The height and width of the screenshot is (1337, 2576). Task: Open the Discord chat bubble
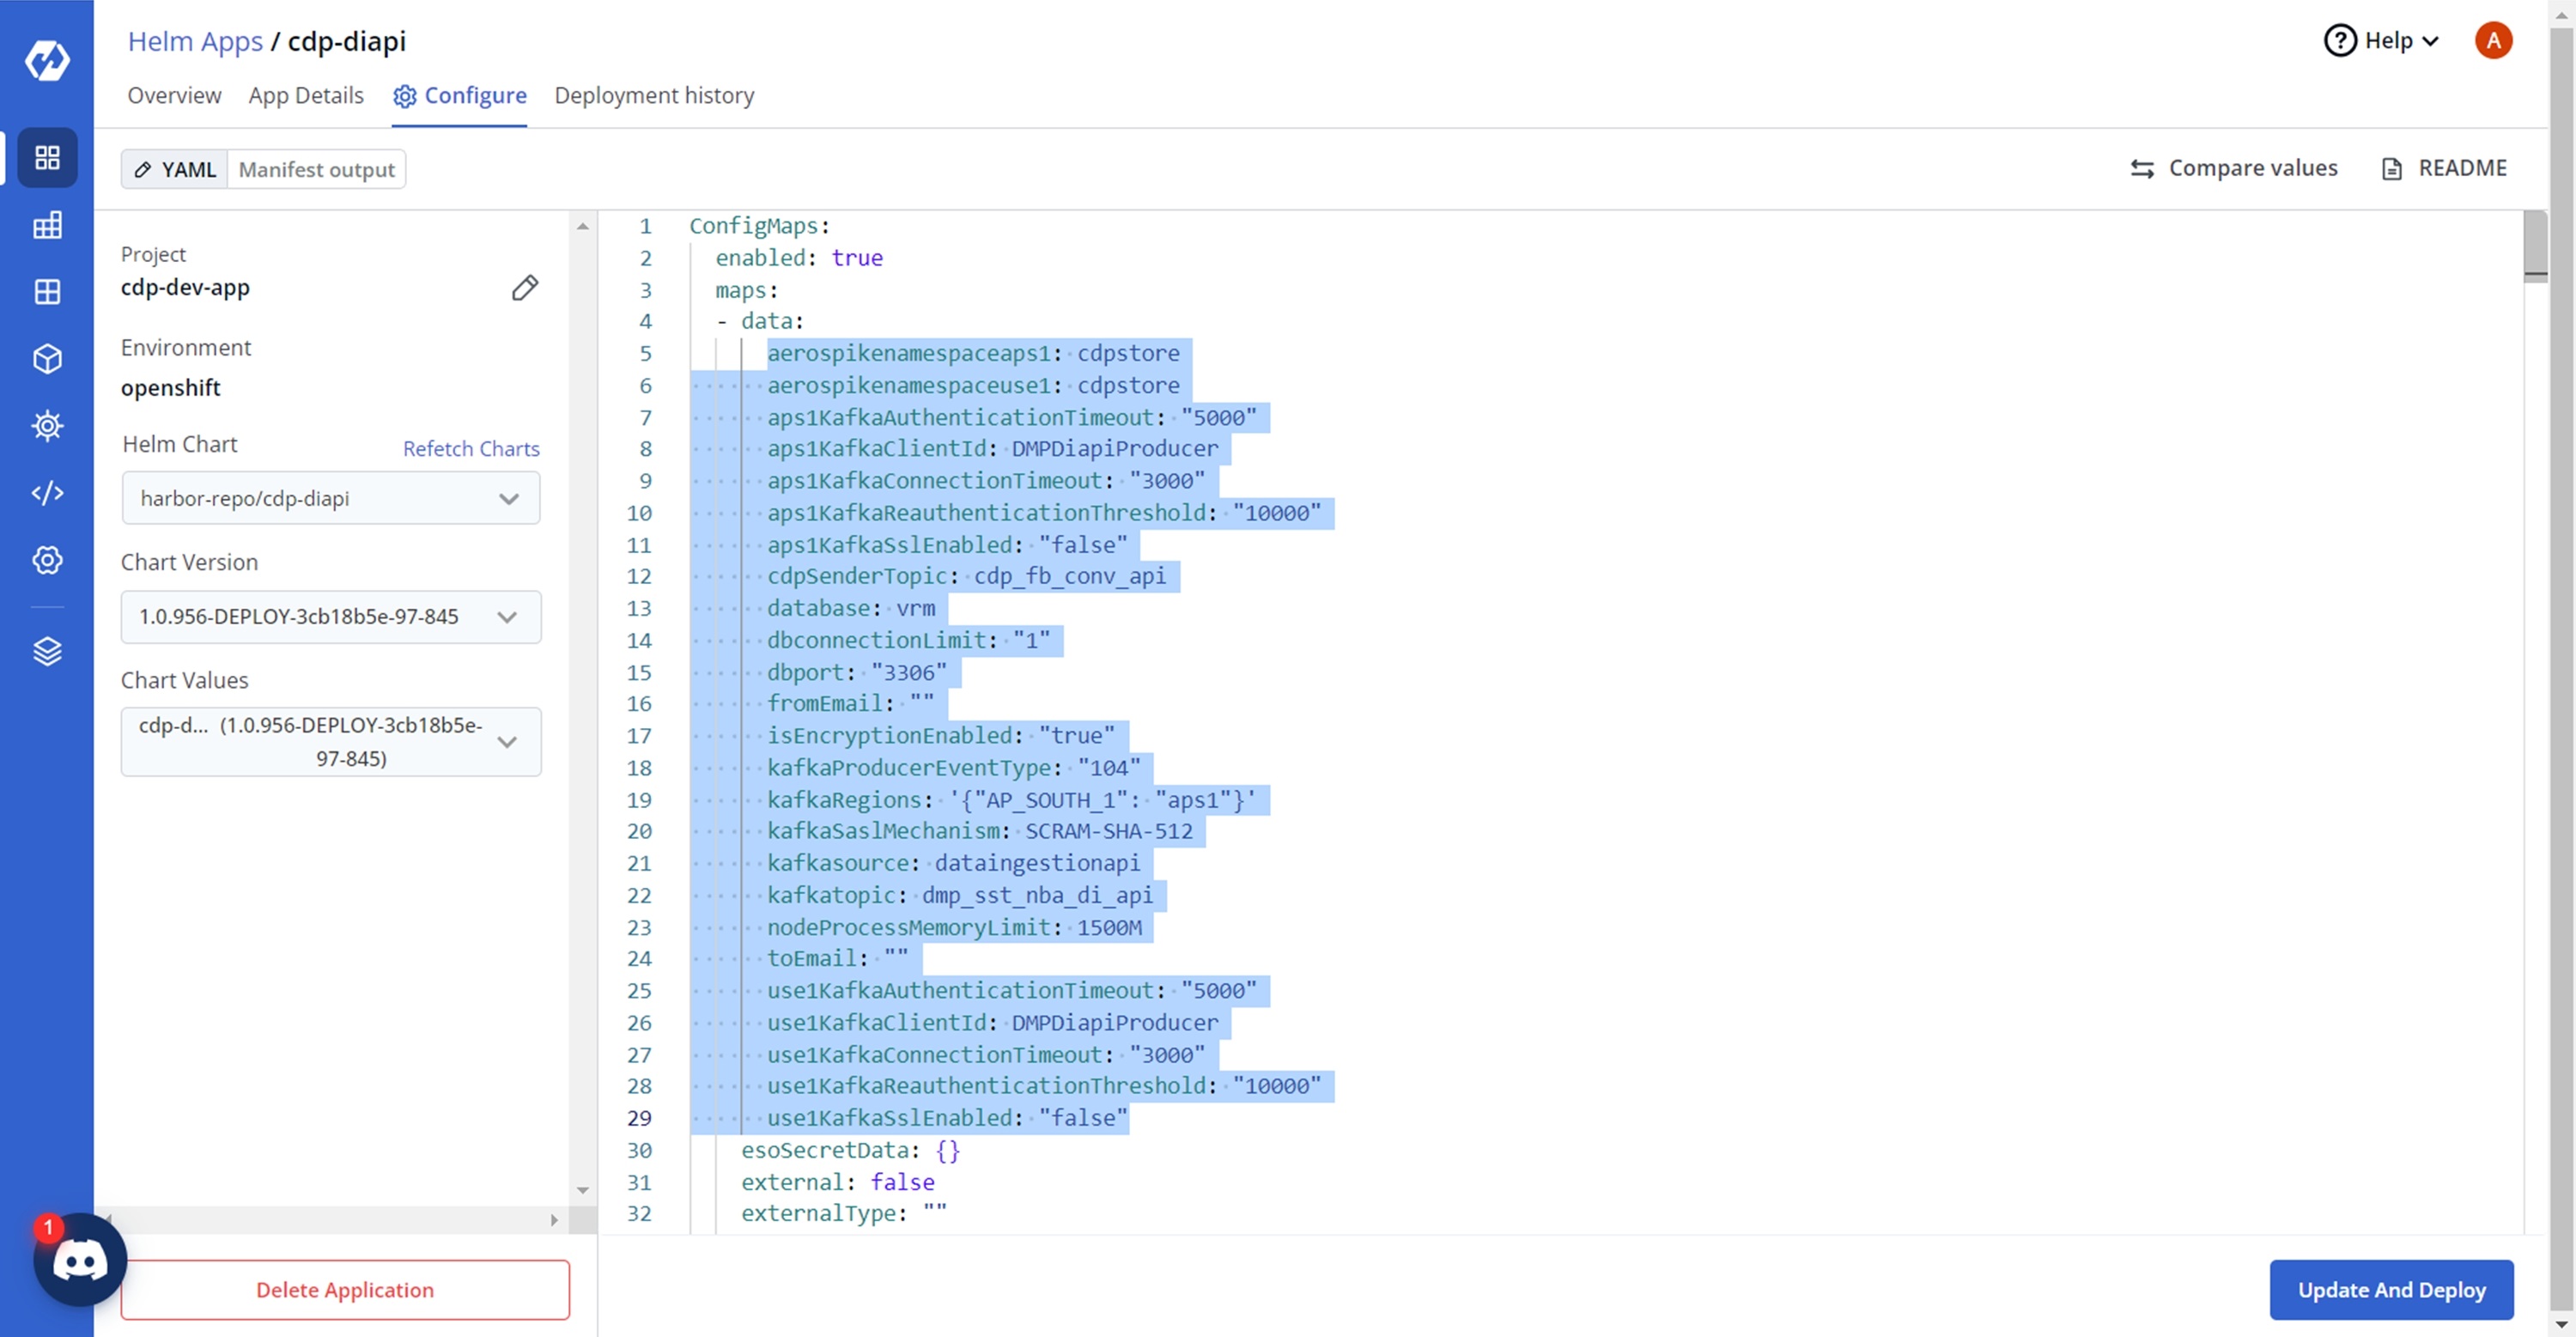click(80, 1260)
